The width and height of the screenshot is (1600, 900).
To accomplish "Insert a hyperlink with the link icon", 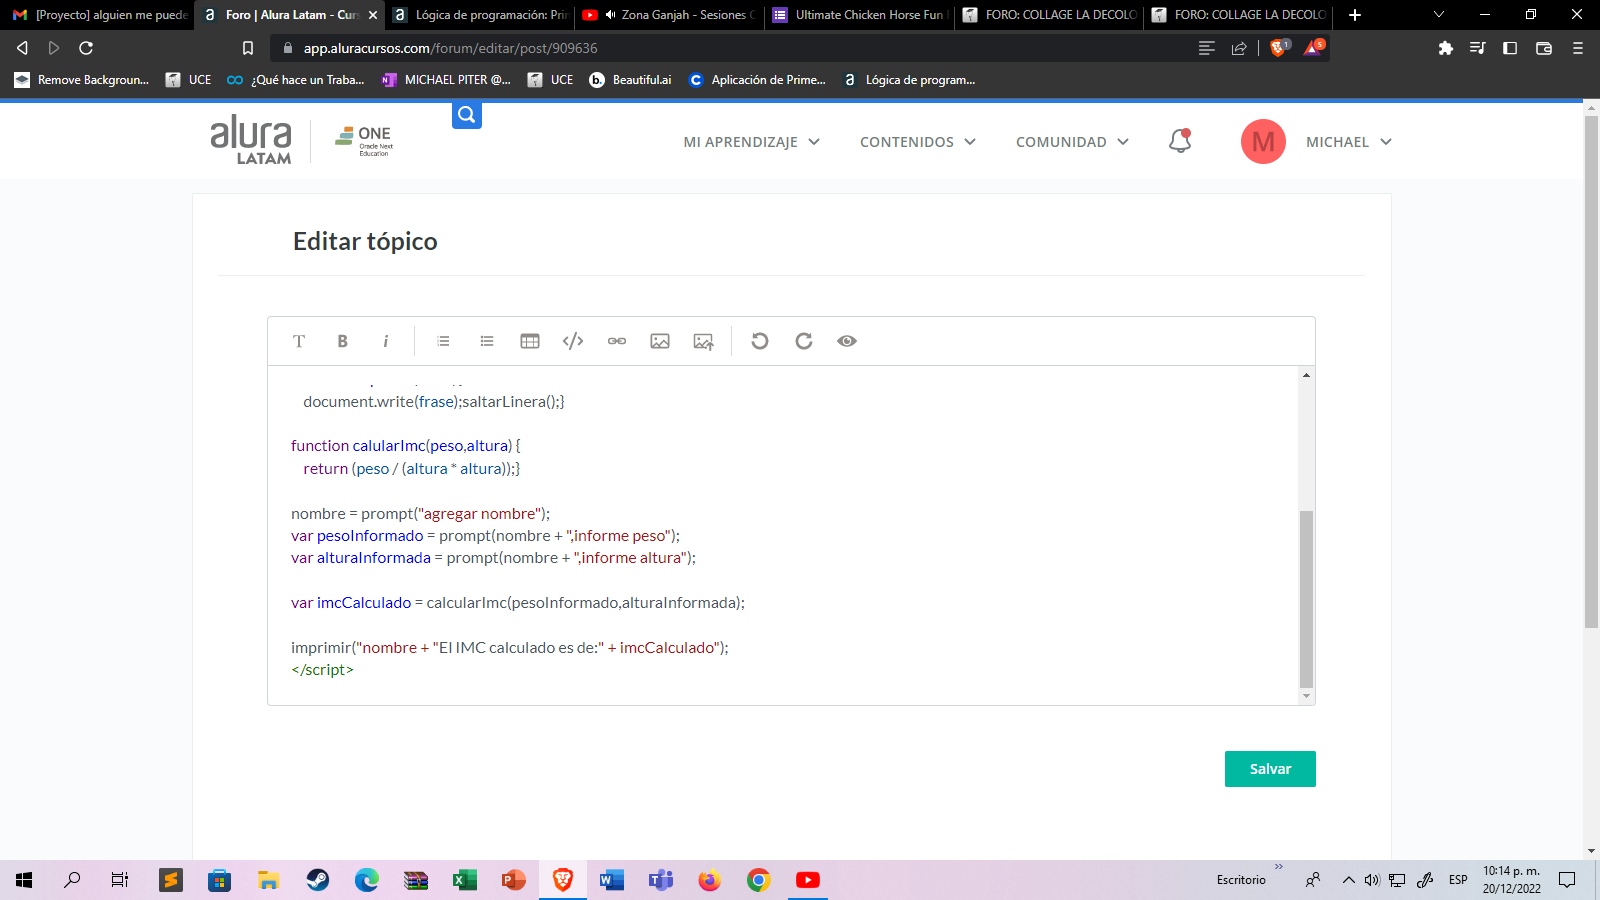I will pos(617,341).
